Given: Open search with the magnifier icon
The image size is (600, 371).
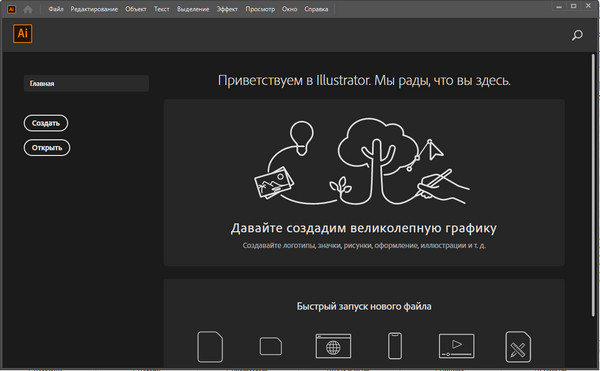Looking at the screenshot, I should pos(577,35).
